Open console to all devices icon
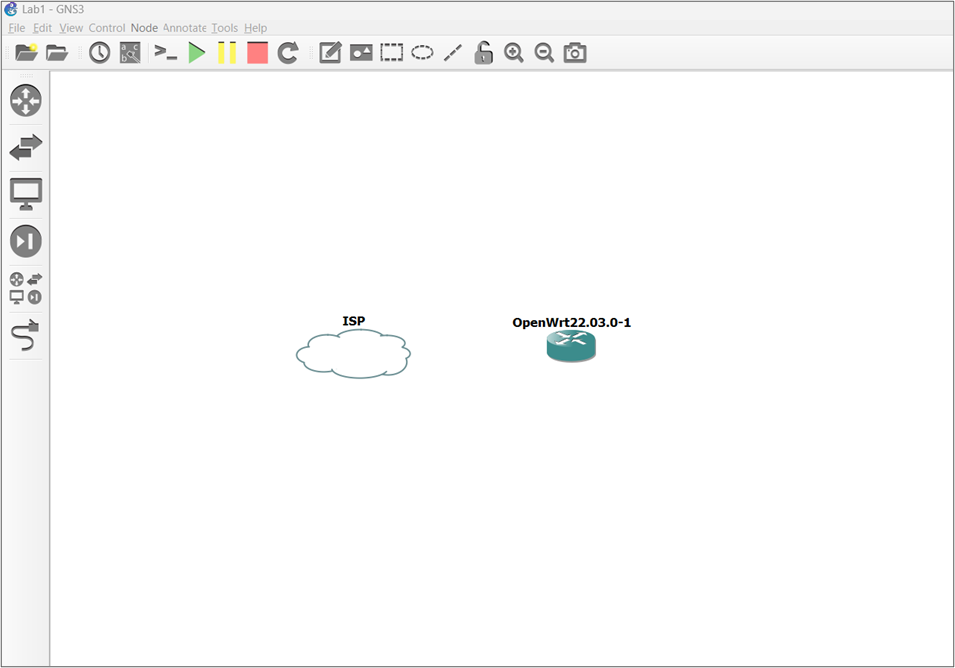This screenshot has width=955, height=668. tap(165, 53)
